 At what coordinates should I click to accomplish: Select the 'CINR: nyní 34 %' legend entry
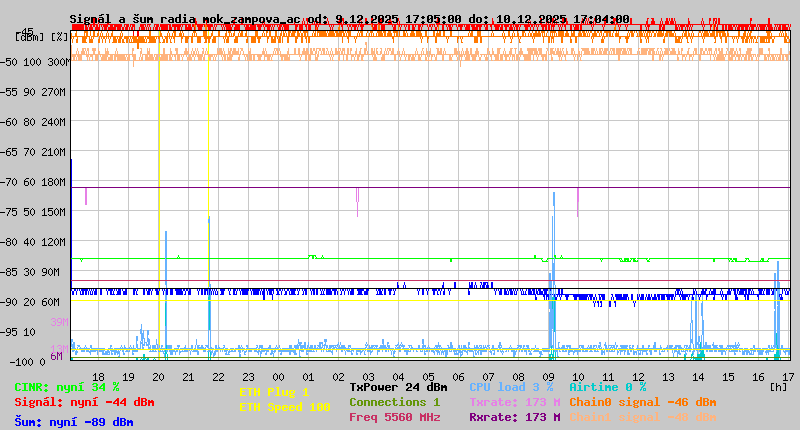[67, 387]
